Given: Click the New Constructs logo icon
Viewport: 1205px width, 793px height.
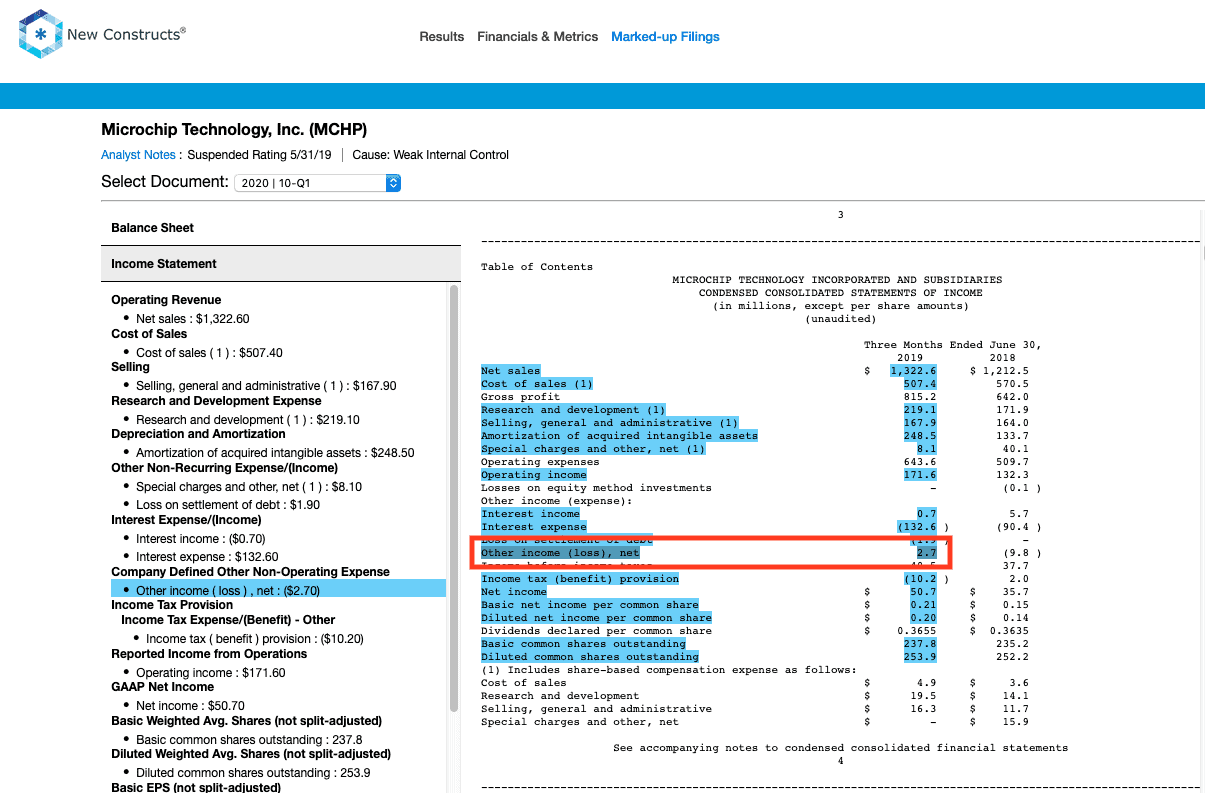Looking at the screenshot, I should 40,35.
